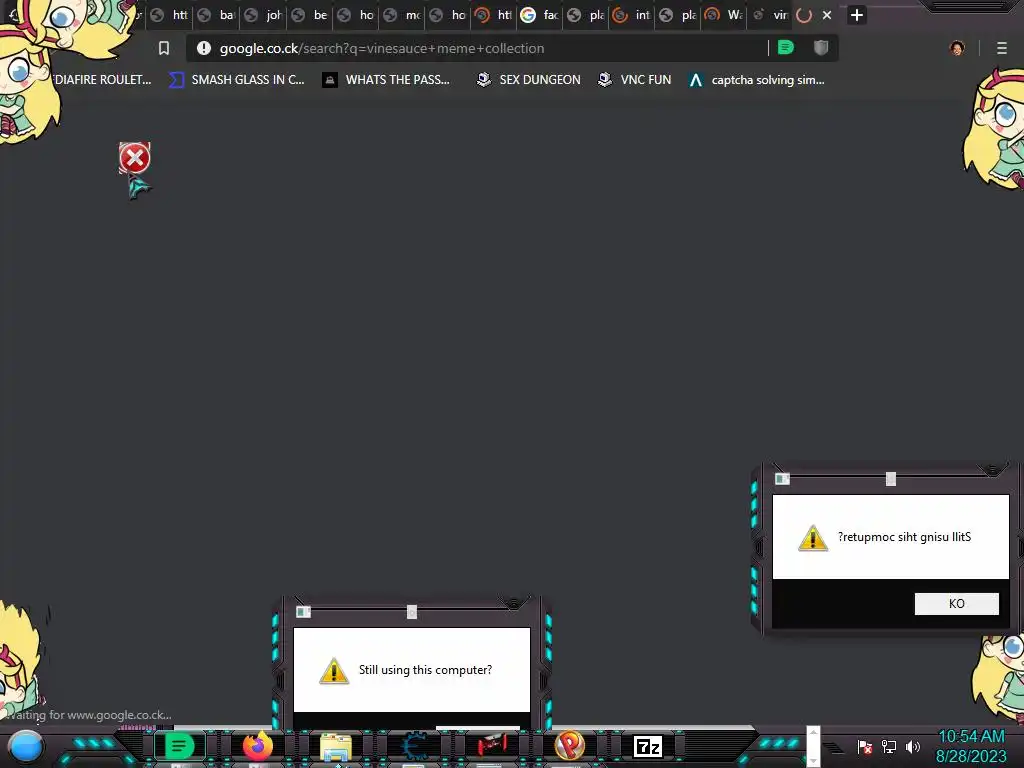Bookmark this page with the bookmark icon
Viewport: 1024px width, 768px height.
164,48
